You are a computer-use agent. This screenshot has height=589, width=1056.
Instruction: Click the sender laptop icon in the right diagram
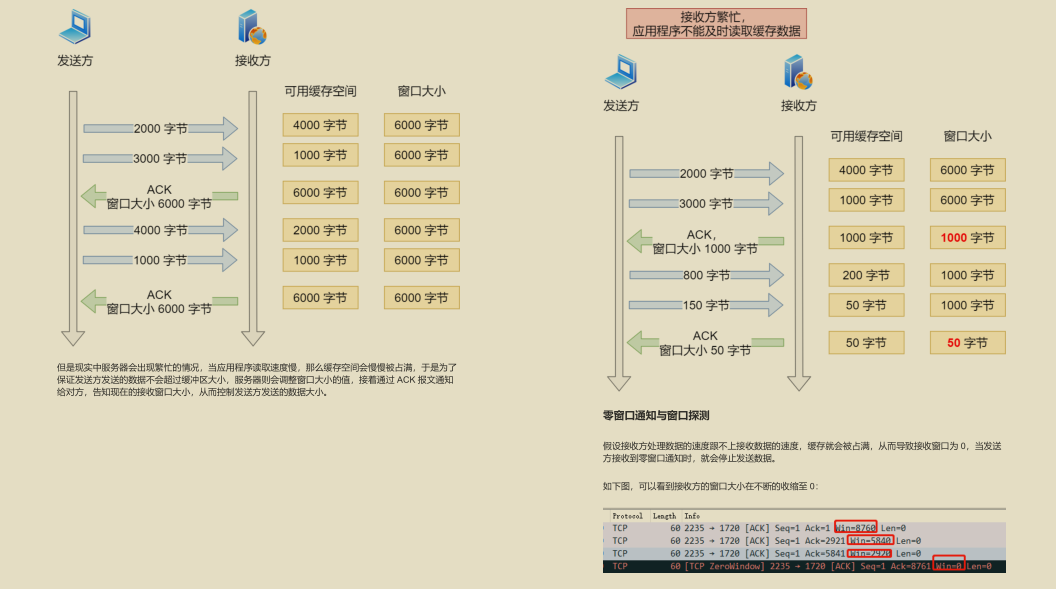[x=621, y=72]
